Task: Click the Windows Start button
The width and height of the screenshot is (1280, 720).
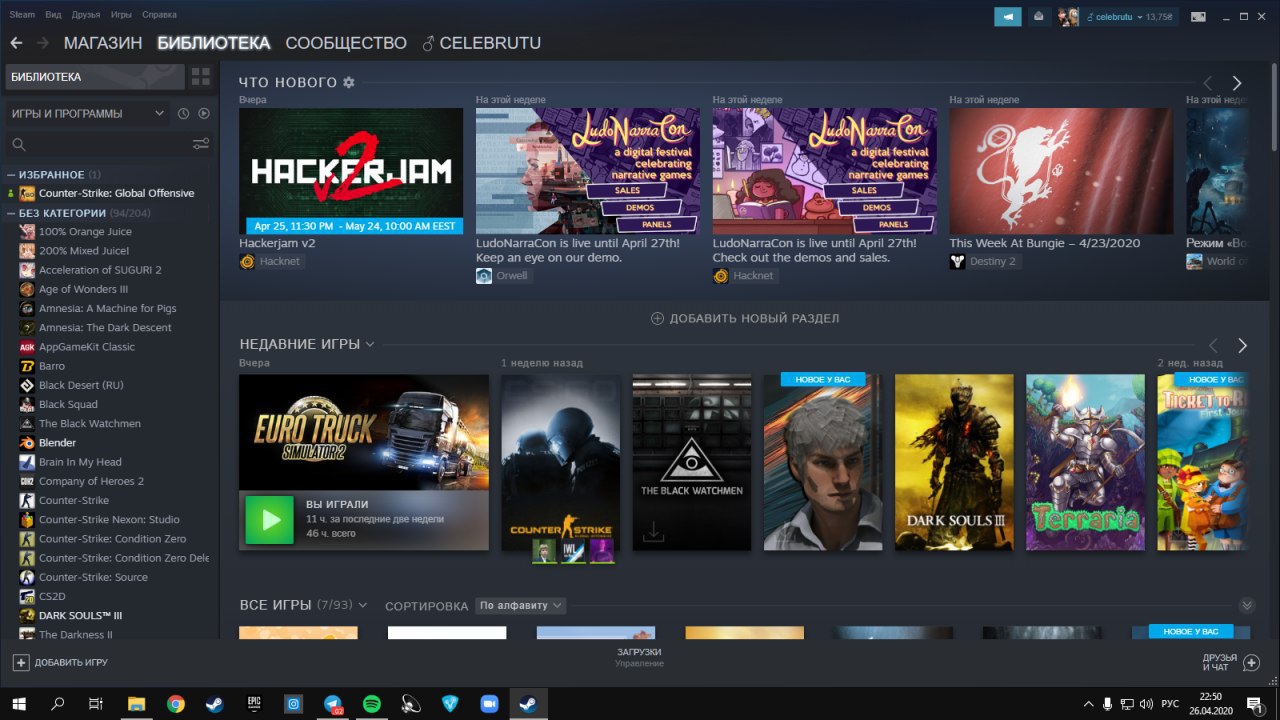Action: 19,704
